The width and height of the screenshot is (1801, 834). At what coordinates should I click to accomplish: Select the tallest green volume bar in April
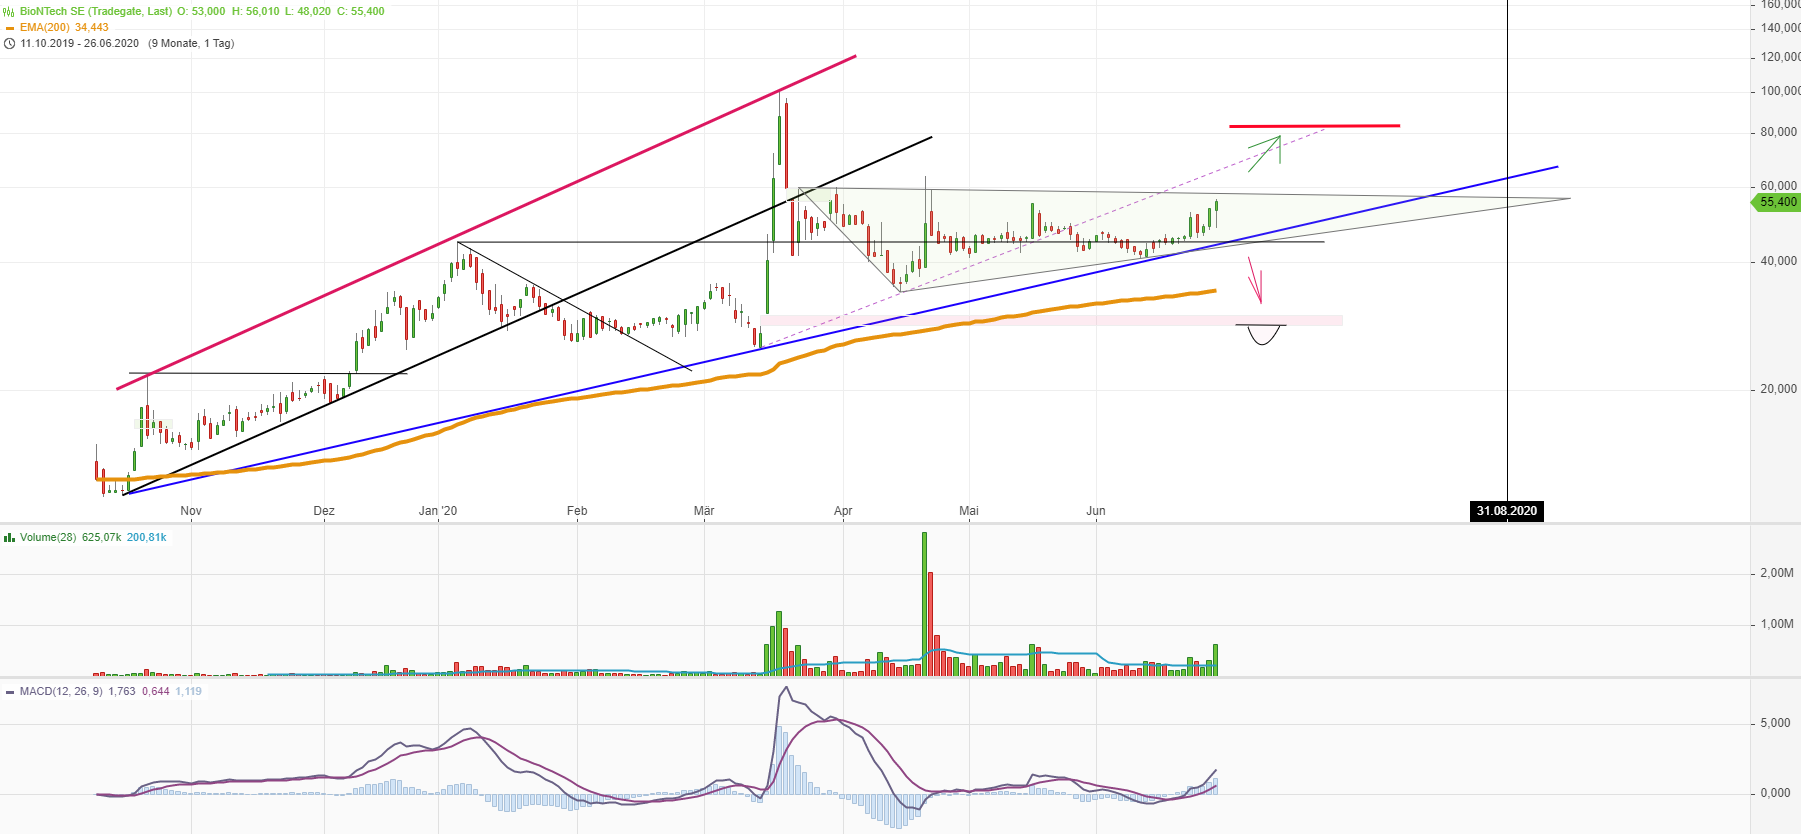click(924, 604)
